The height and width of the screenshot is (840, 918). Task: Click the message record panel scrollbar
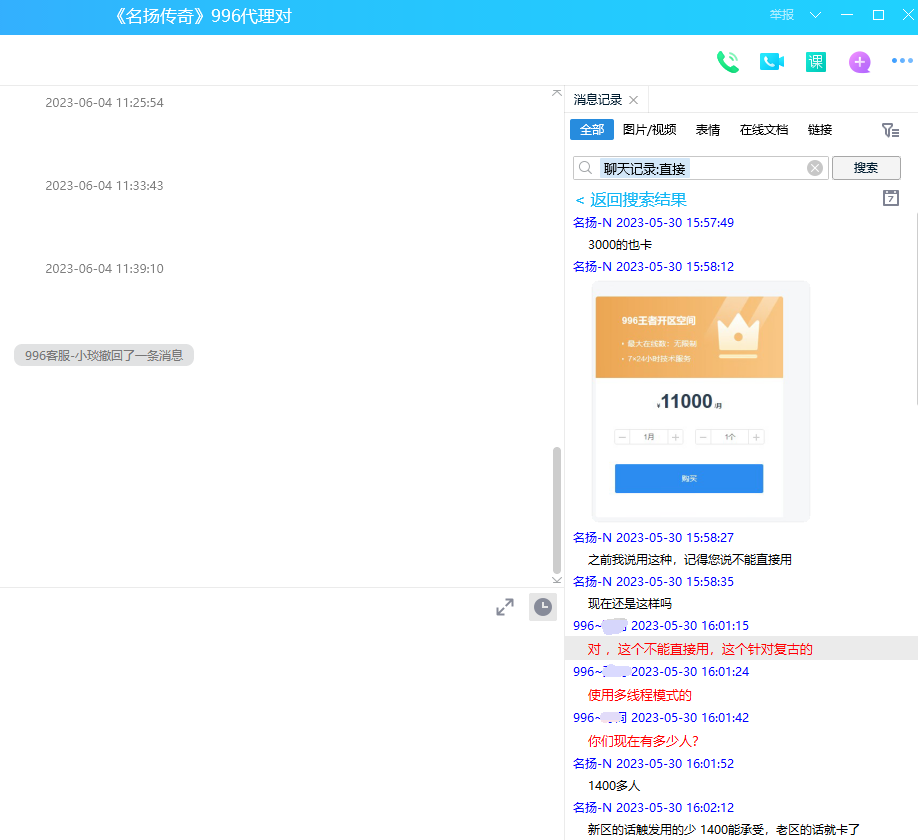pyautogui.click(x=915, y=308)
